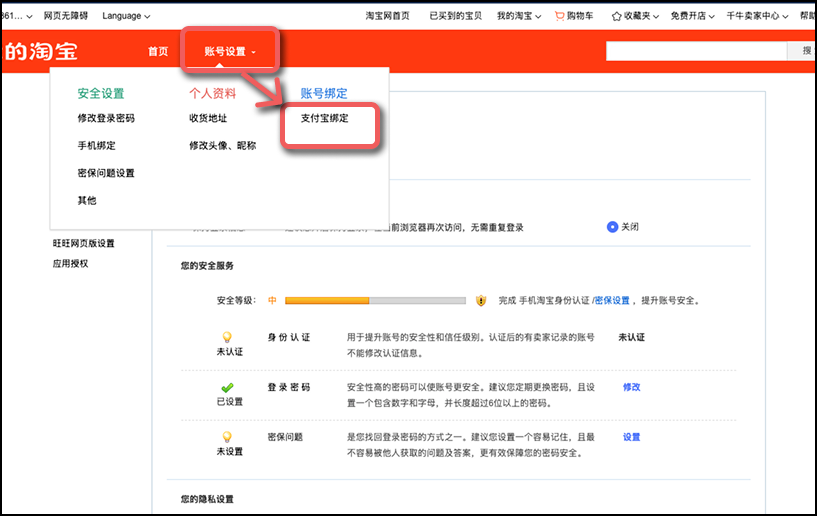
Task: Click the light bulb icon for 身份认证
Action: 229,338
